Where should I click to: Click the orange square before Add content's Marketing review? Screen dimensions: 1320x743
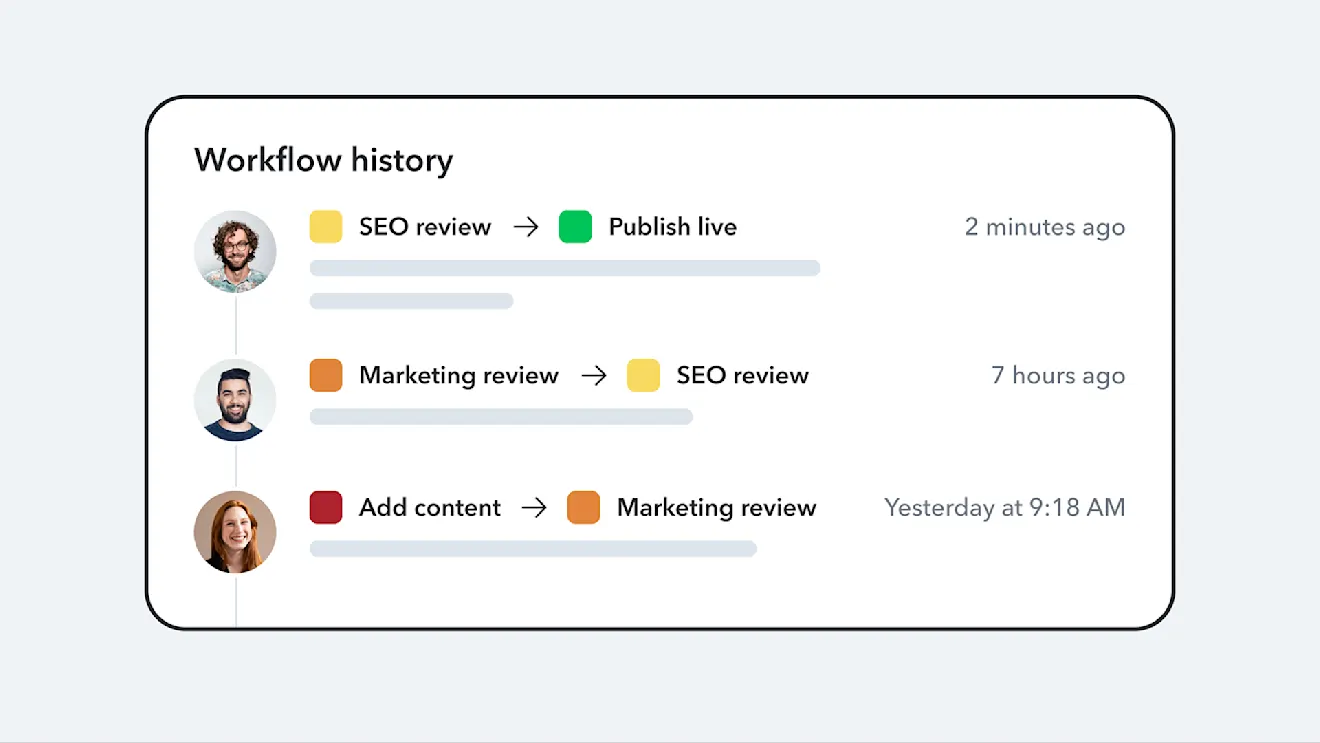(583, 507)
